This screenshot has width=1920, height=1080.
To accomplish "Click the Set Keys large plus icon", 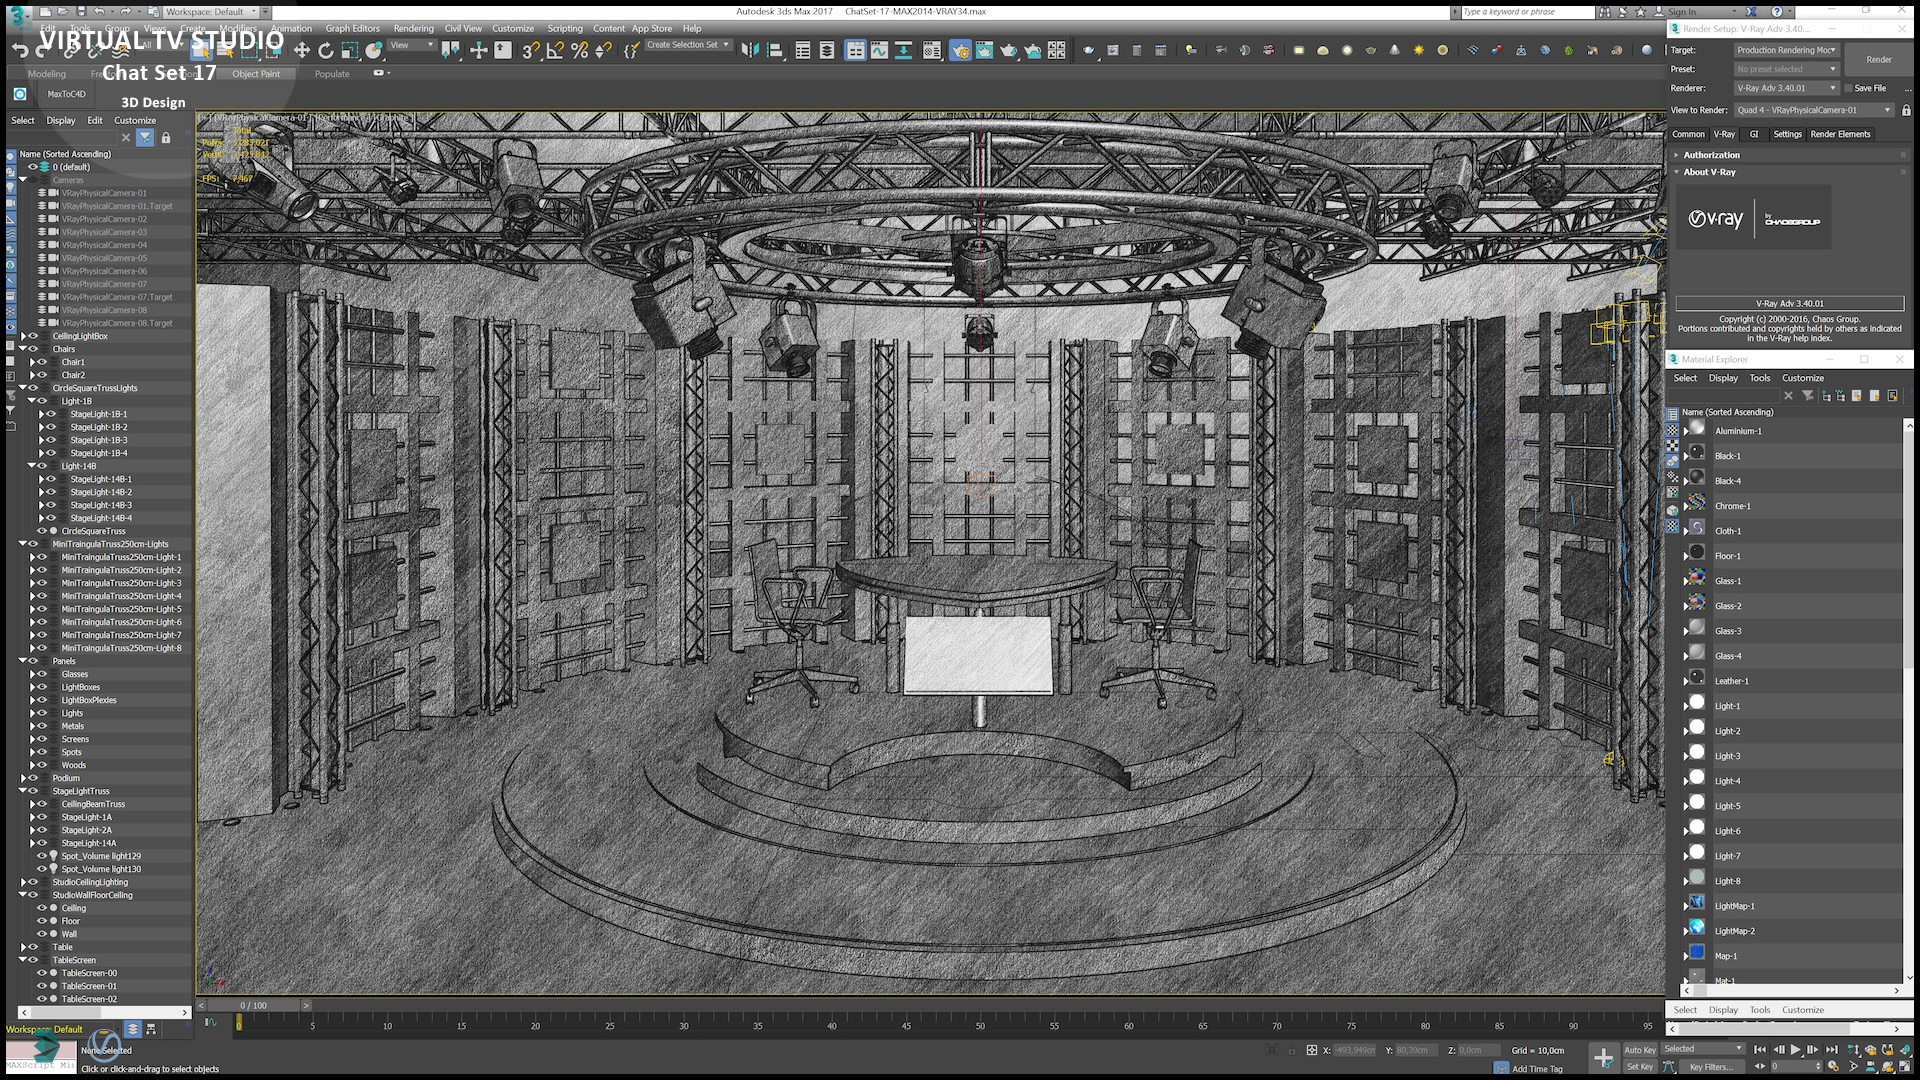I will pyautogui.click(x=1603, y=1058).
